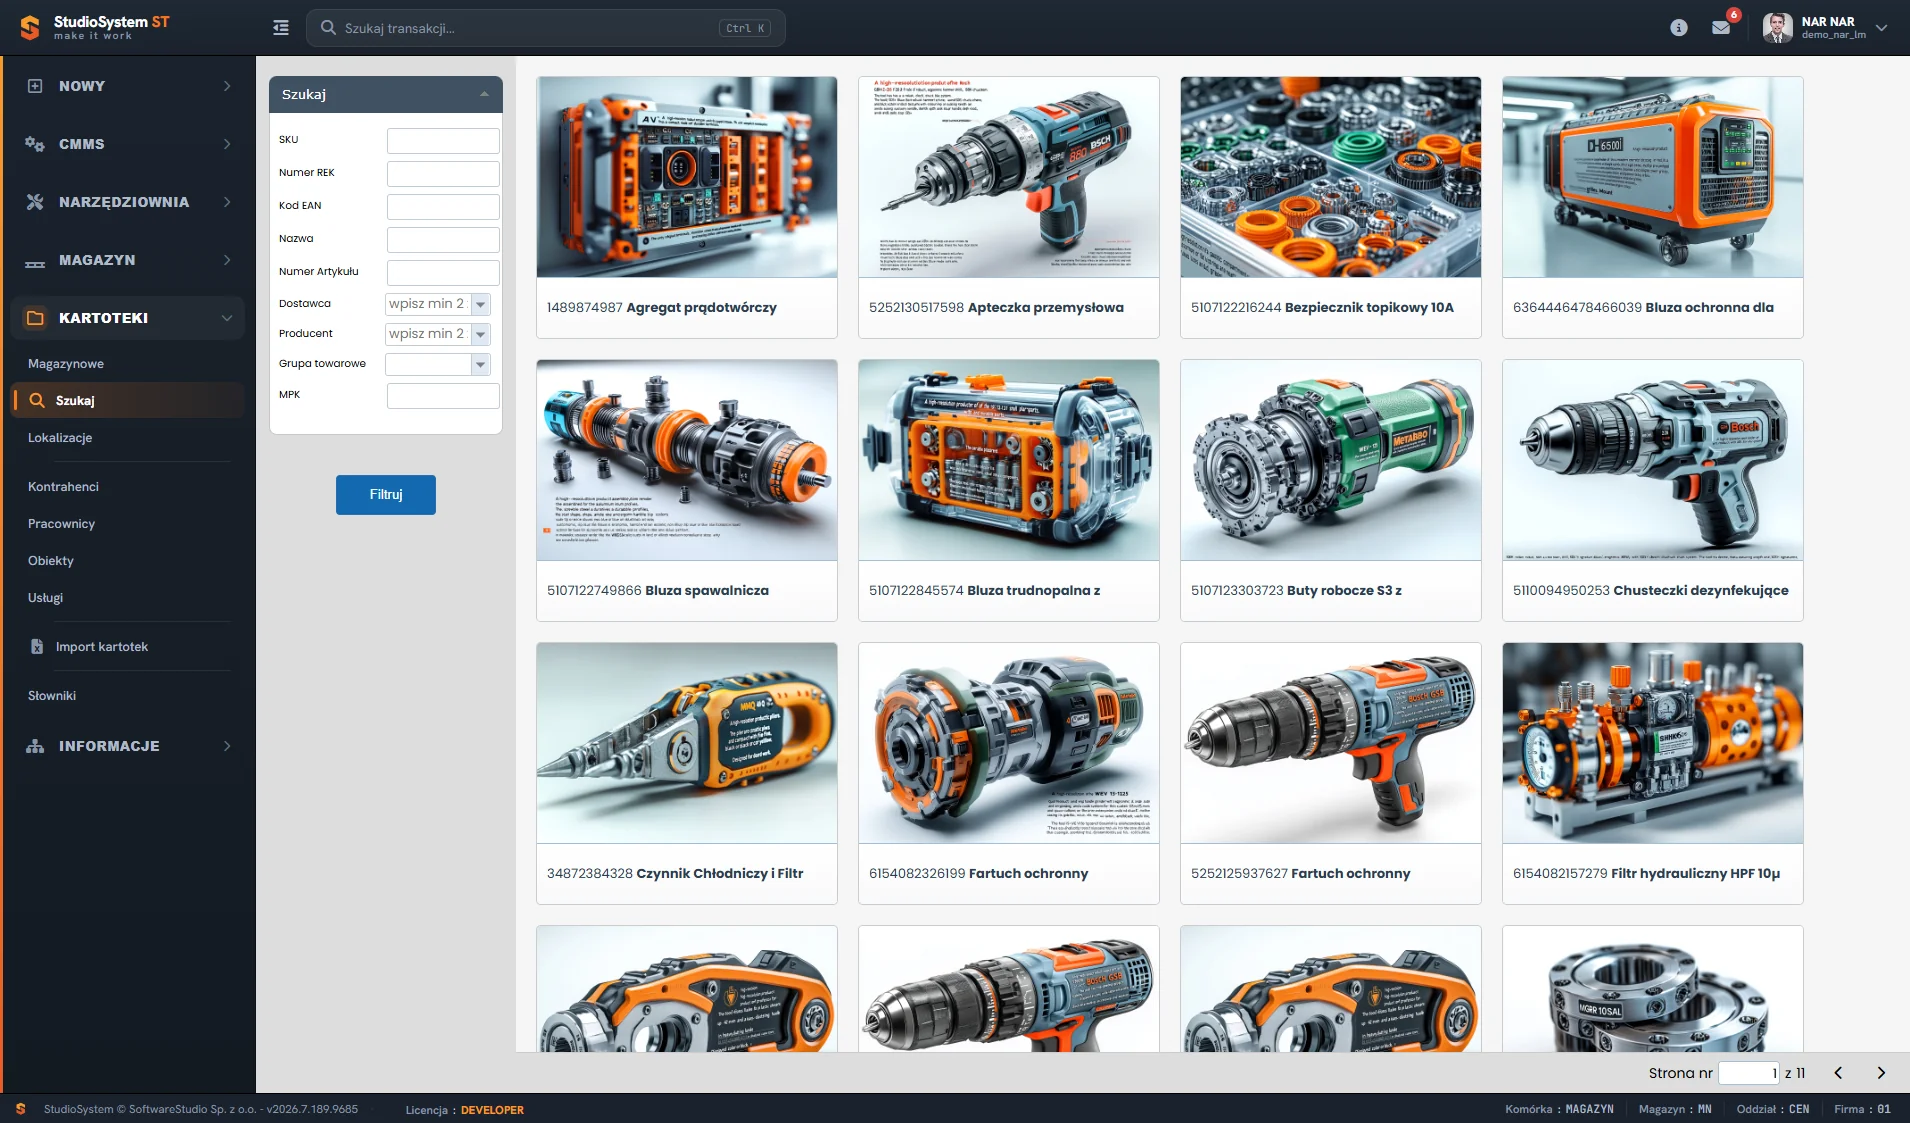Click the NARZĘDZIOWNIA tools icon
The image size is (1910, 1123).
click(x=35, y=202)
